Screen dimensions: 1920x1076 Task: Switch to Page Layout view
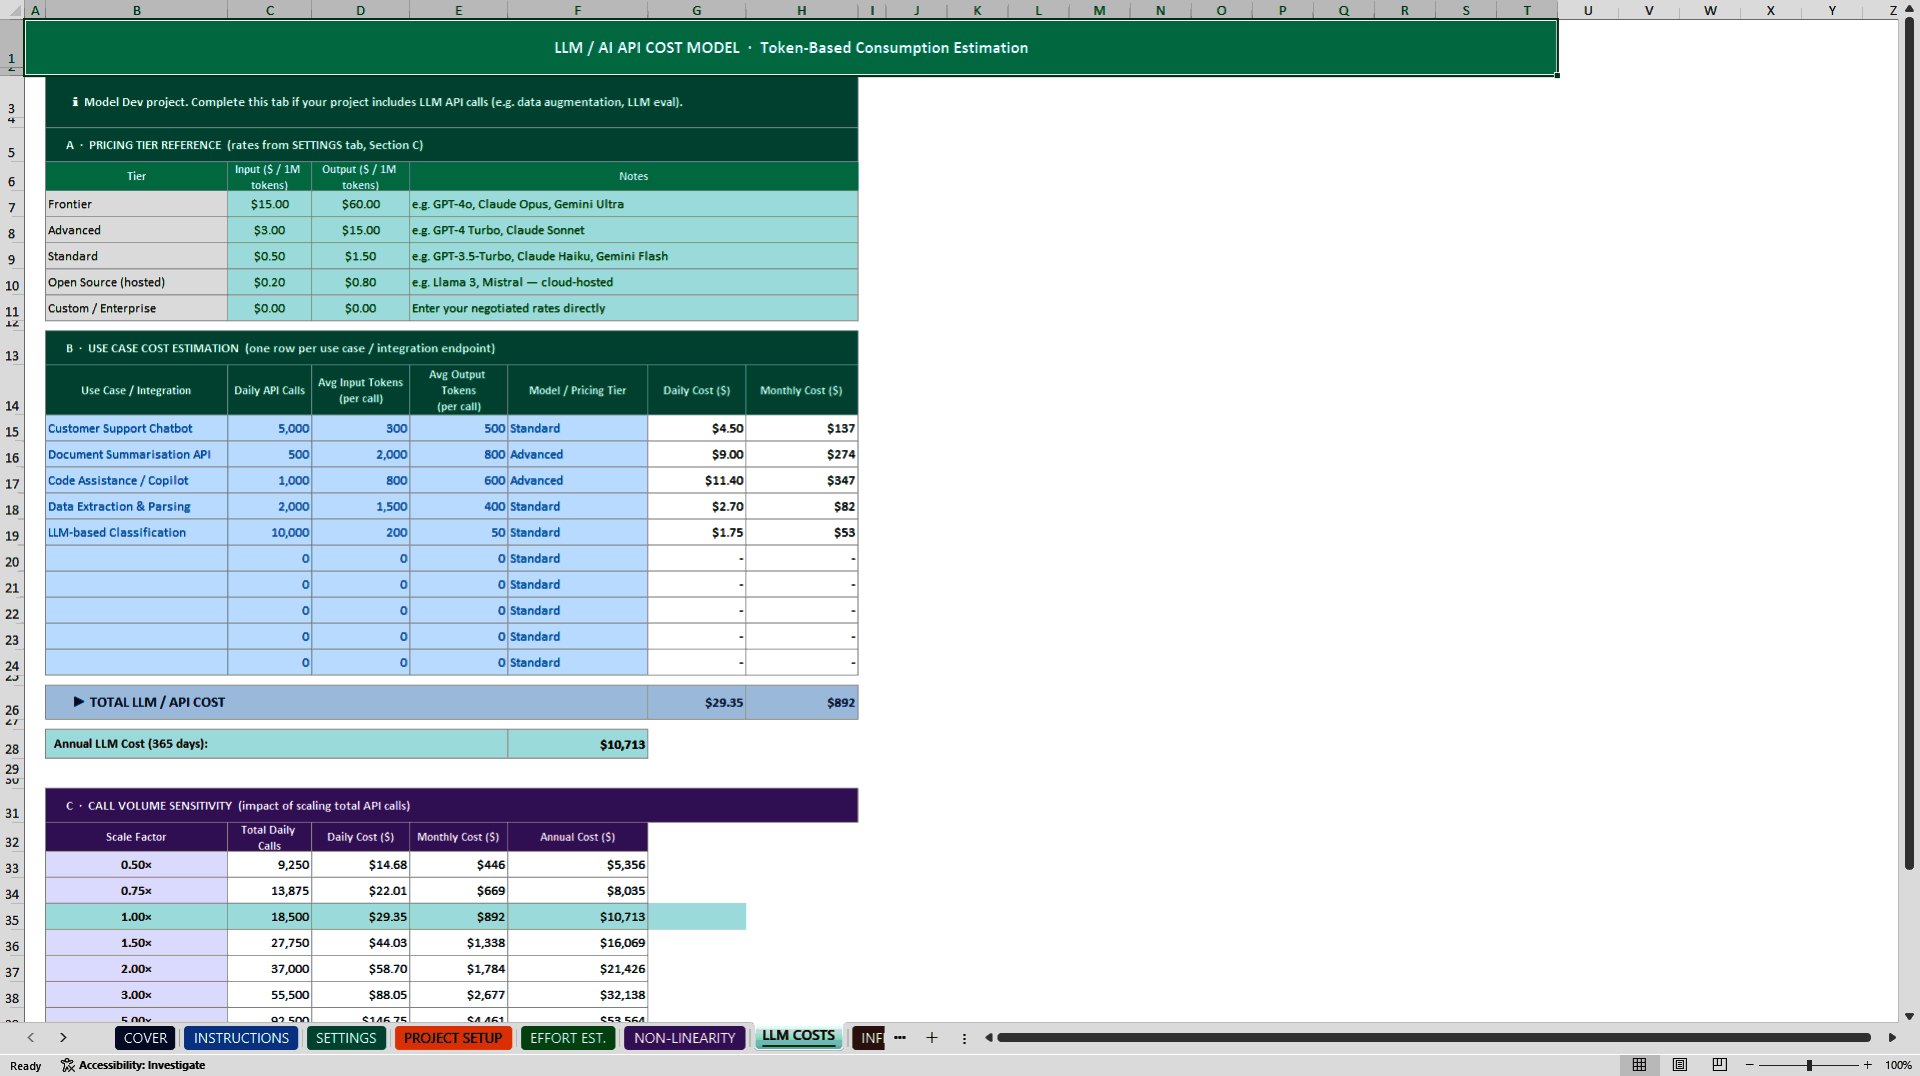tap(1679, 1065)
